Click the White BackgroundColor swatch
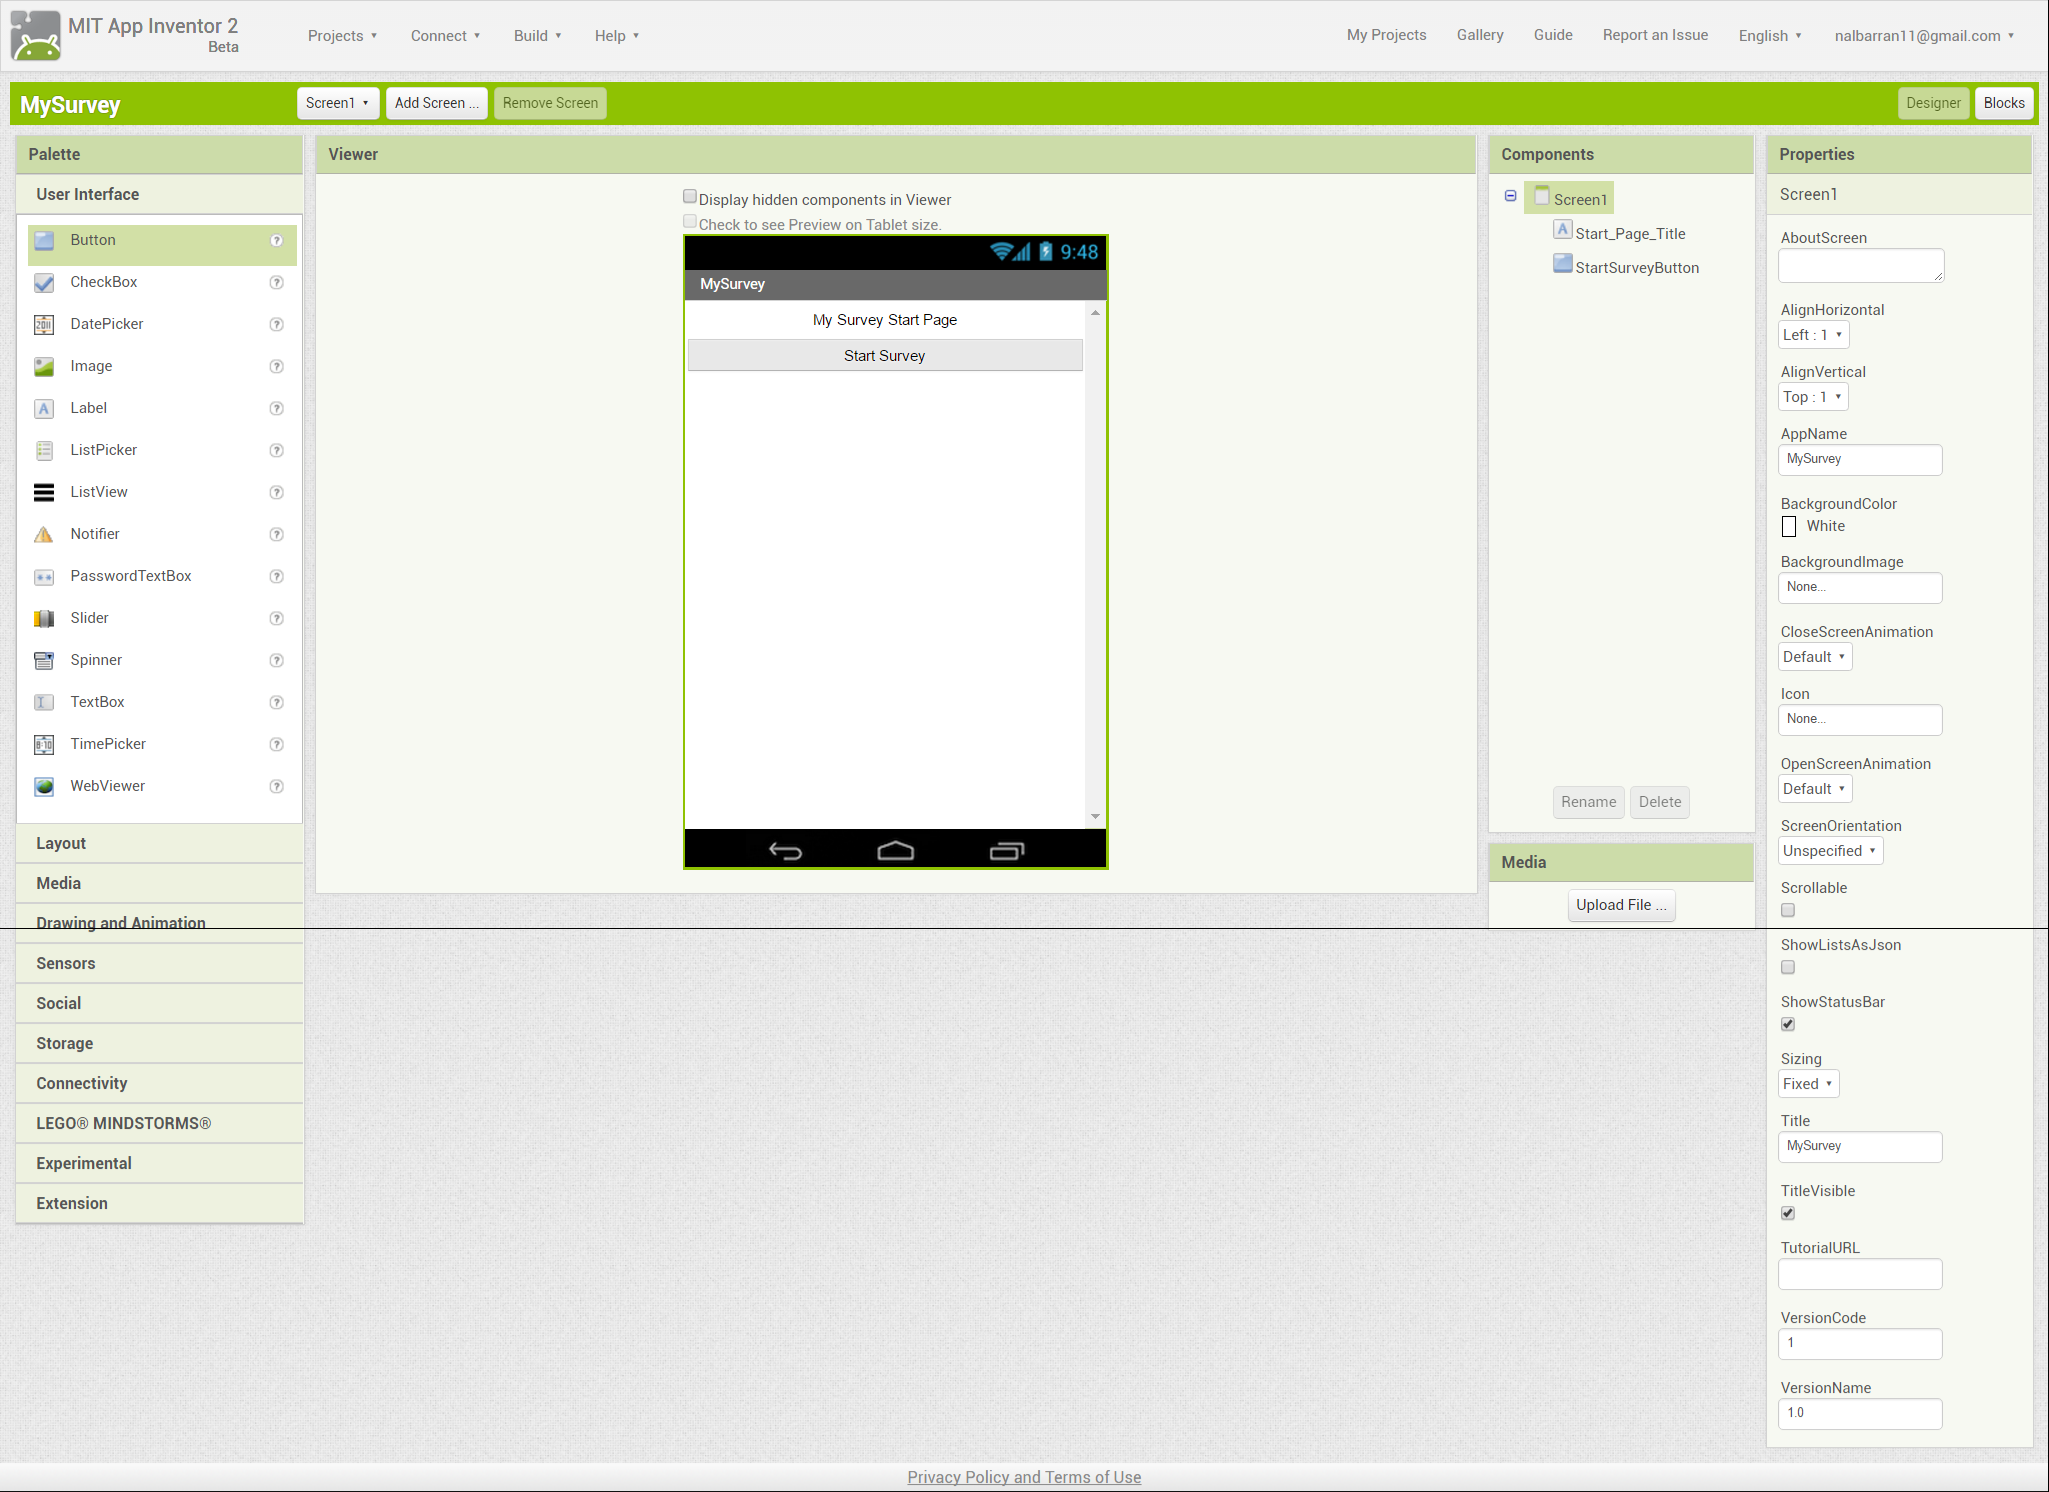 point(1789,527)
